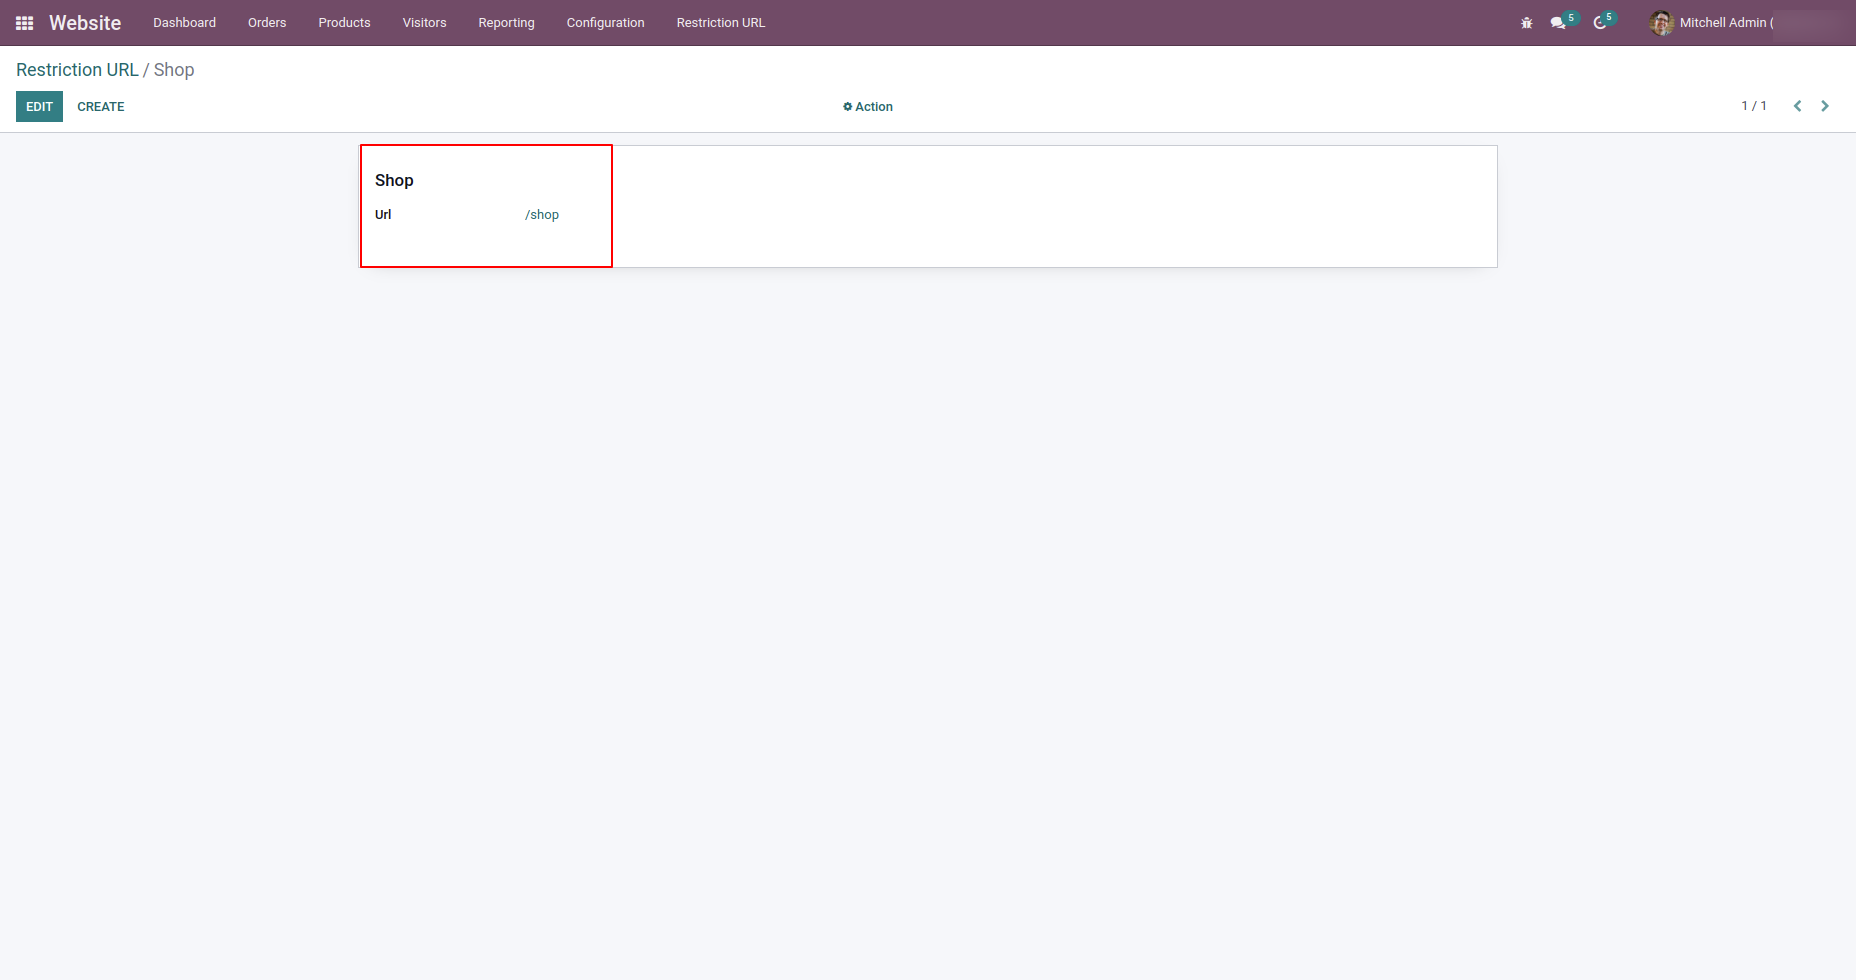Click the bug debug icon
Image resolution: width=1856 pixels, height=980 pixels.
point(1526,23)
